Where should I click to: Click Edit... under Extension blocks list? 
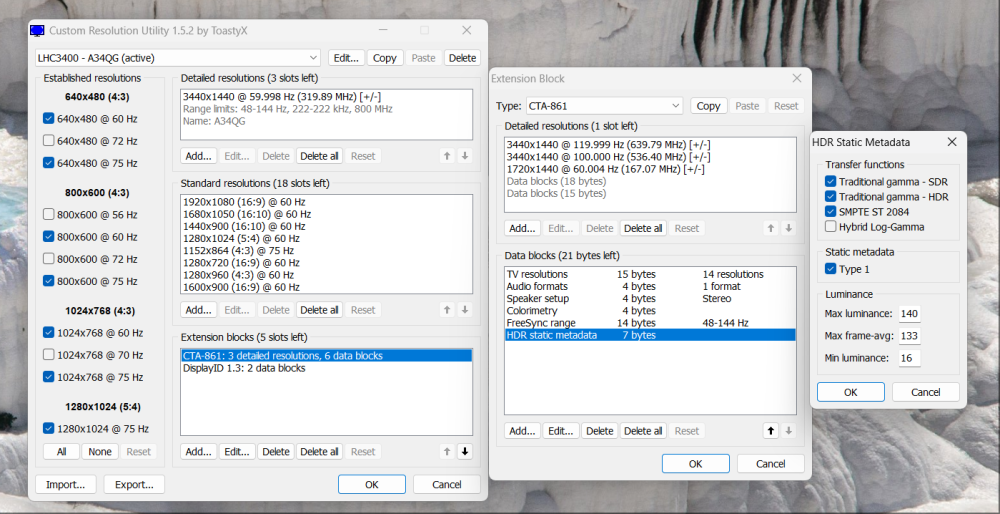pyautogui.click(x=237, y=452)
